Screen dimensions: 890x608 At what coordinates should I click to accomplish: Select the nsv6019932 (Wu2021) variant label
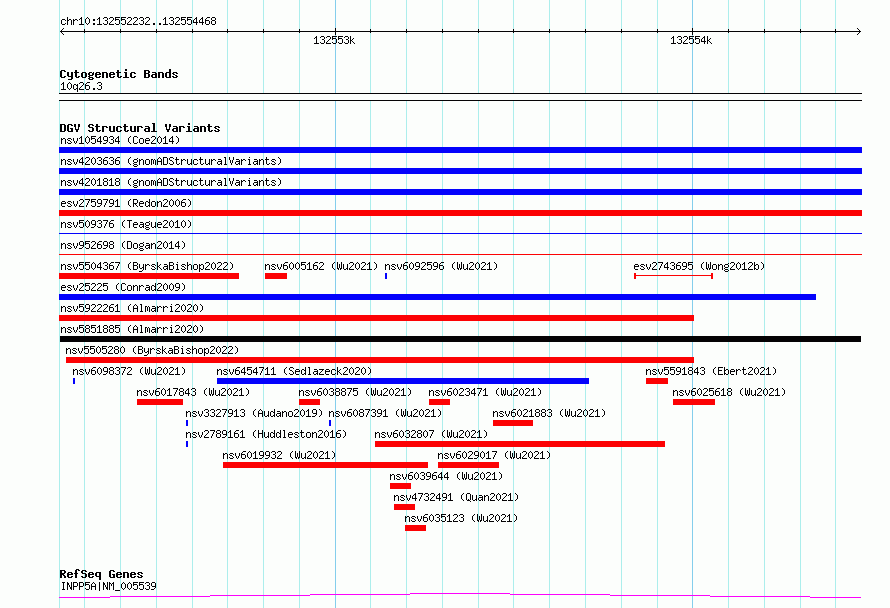(x=279, y=455)
